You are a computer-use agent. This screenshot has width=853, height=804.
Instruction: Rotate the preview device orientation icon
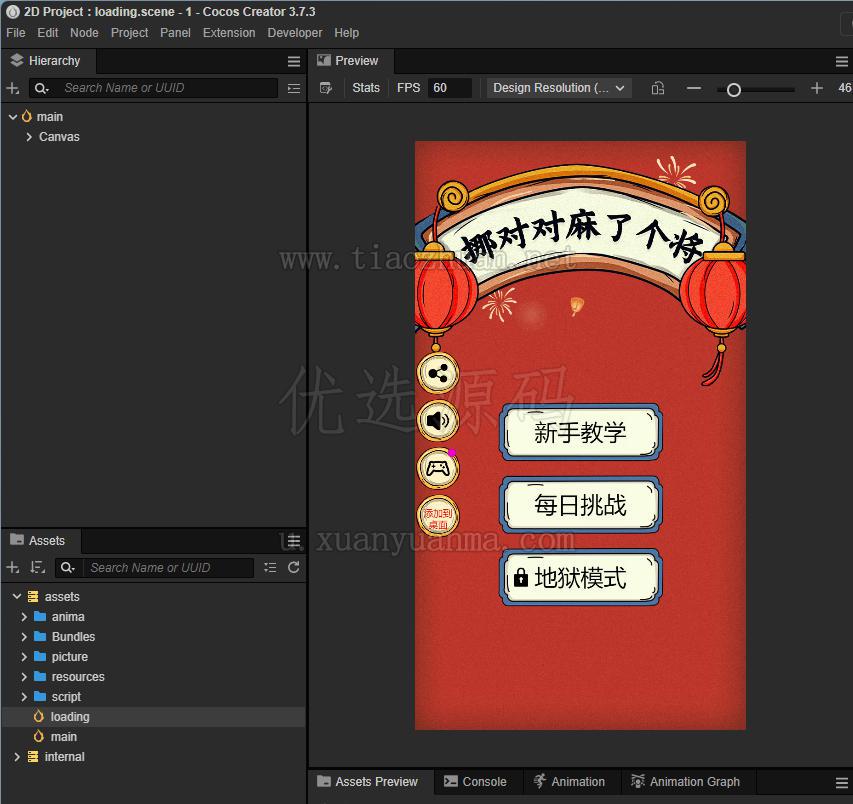[658, 88]
